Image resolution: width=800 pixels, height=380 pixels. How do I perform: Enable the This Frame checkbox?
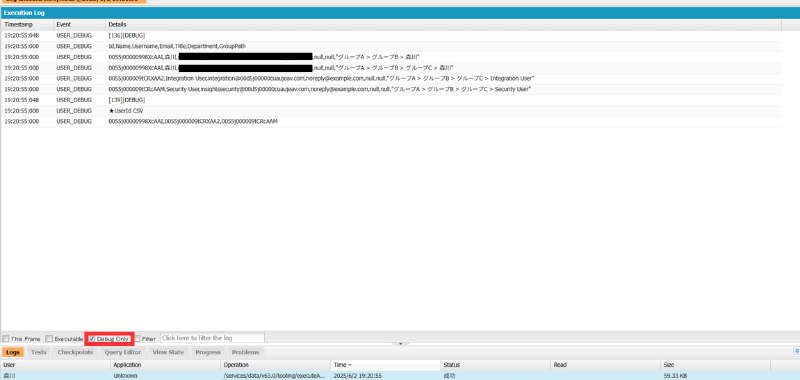point(6,339)
